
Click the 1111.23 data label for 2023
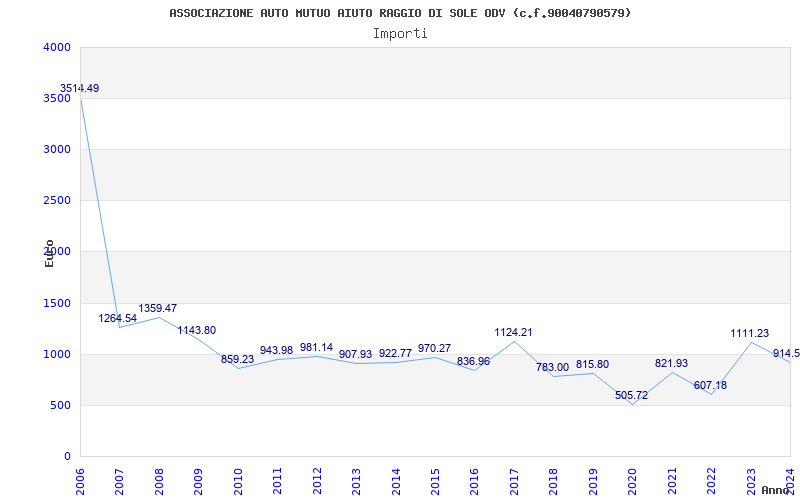click(x=750, y=334)
